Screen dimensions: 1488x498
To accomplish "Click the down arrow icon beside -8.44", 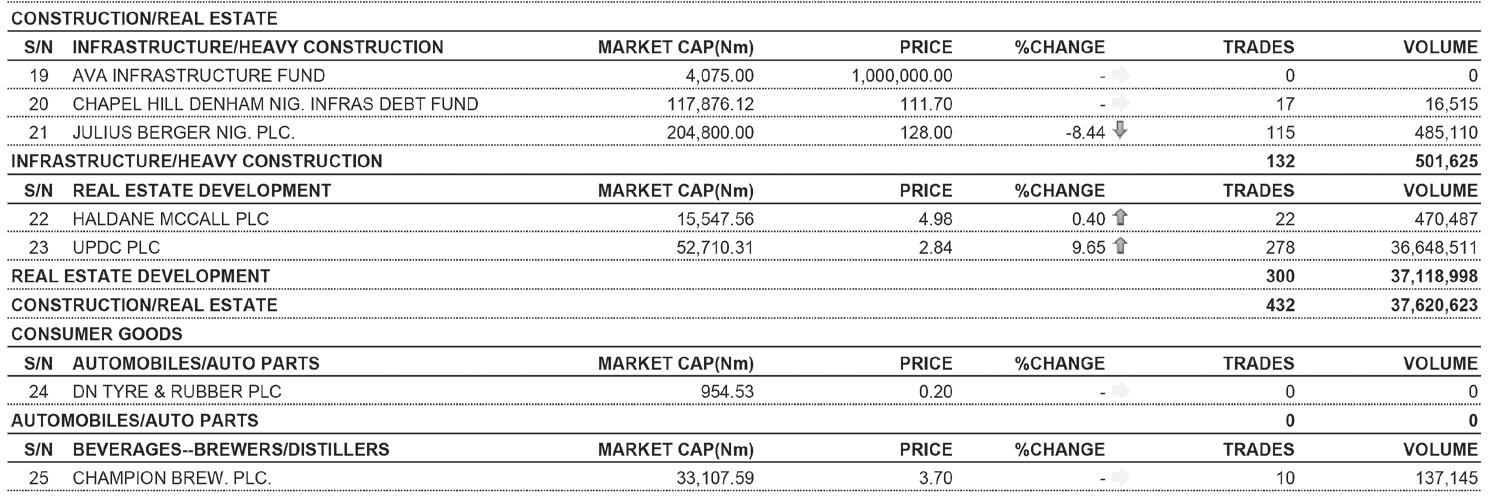I will pos(1118,132).
